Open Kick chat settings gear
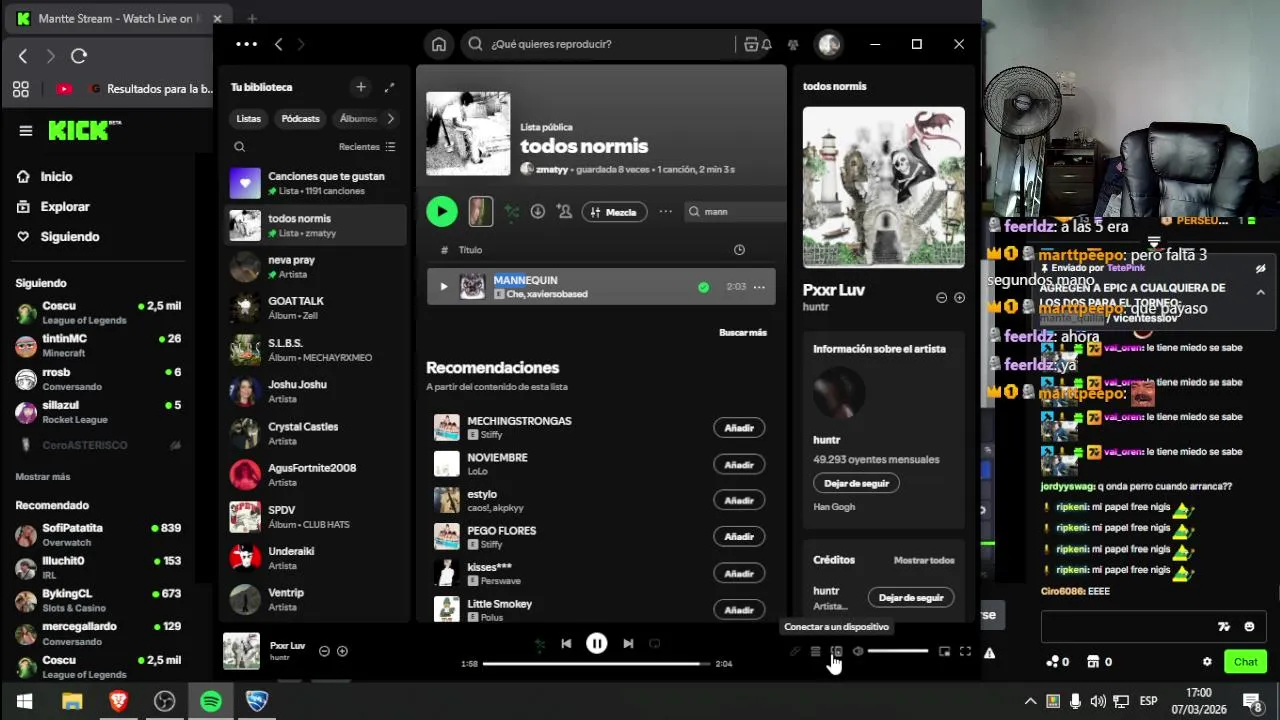 1207,662
